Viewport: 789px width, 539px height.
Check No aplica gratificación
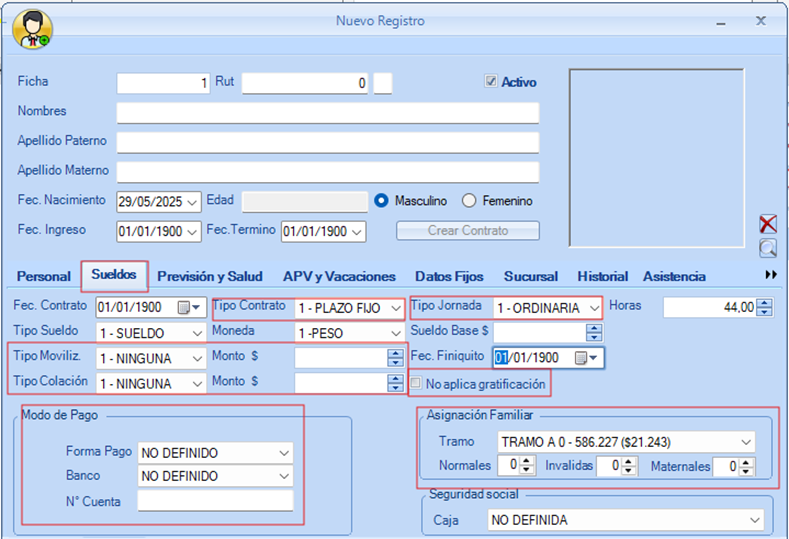417,384
